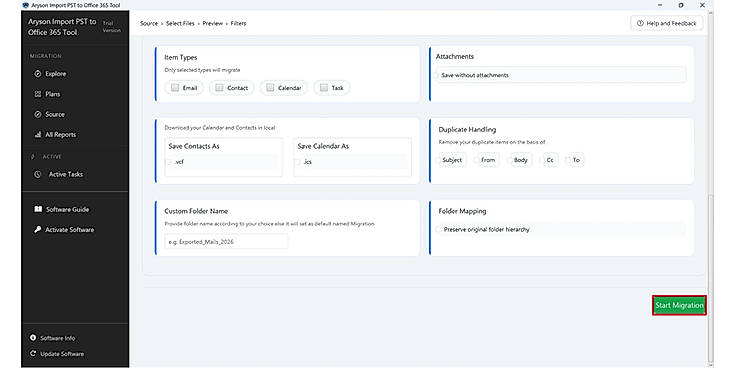Click the Aryson Import PST to Office 365 Tool title
Image resolution: width=736 pixels, height=368 pixels.
click(62, 27)
